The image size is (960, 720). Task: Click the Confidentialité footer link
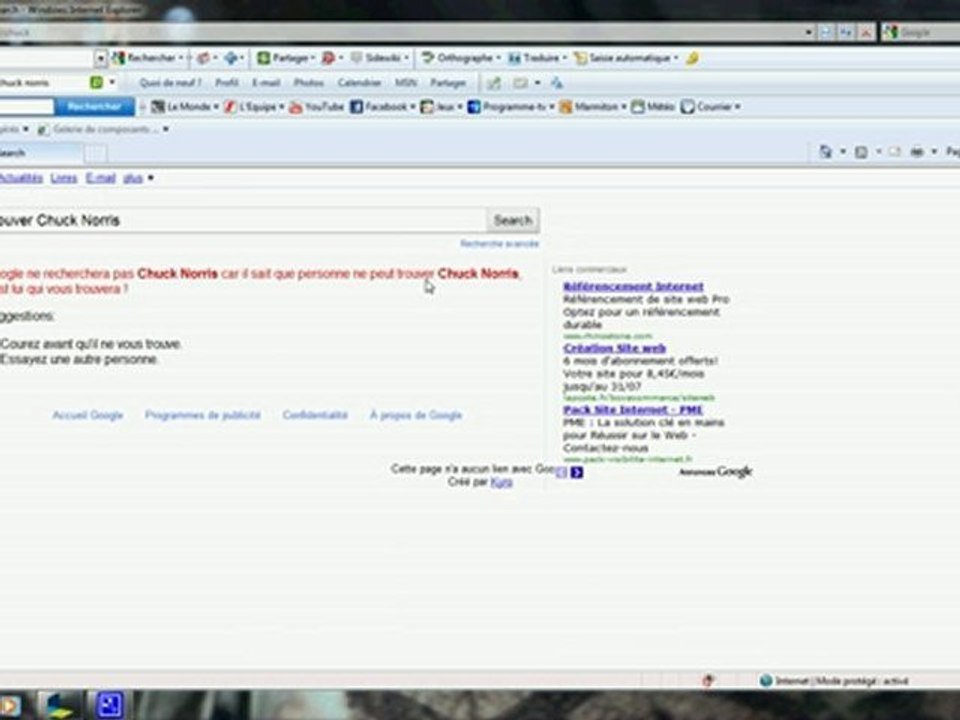click(x=315, y=415)
